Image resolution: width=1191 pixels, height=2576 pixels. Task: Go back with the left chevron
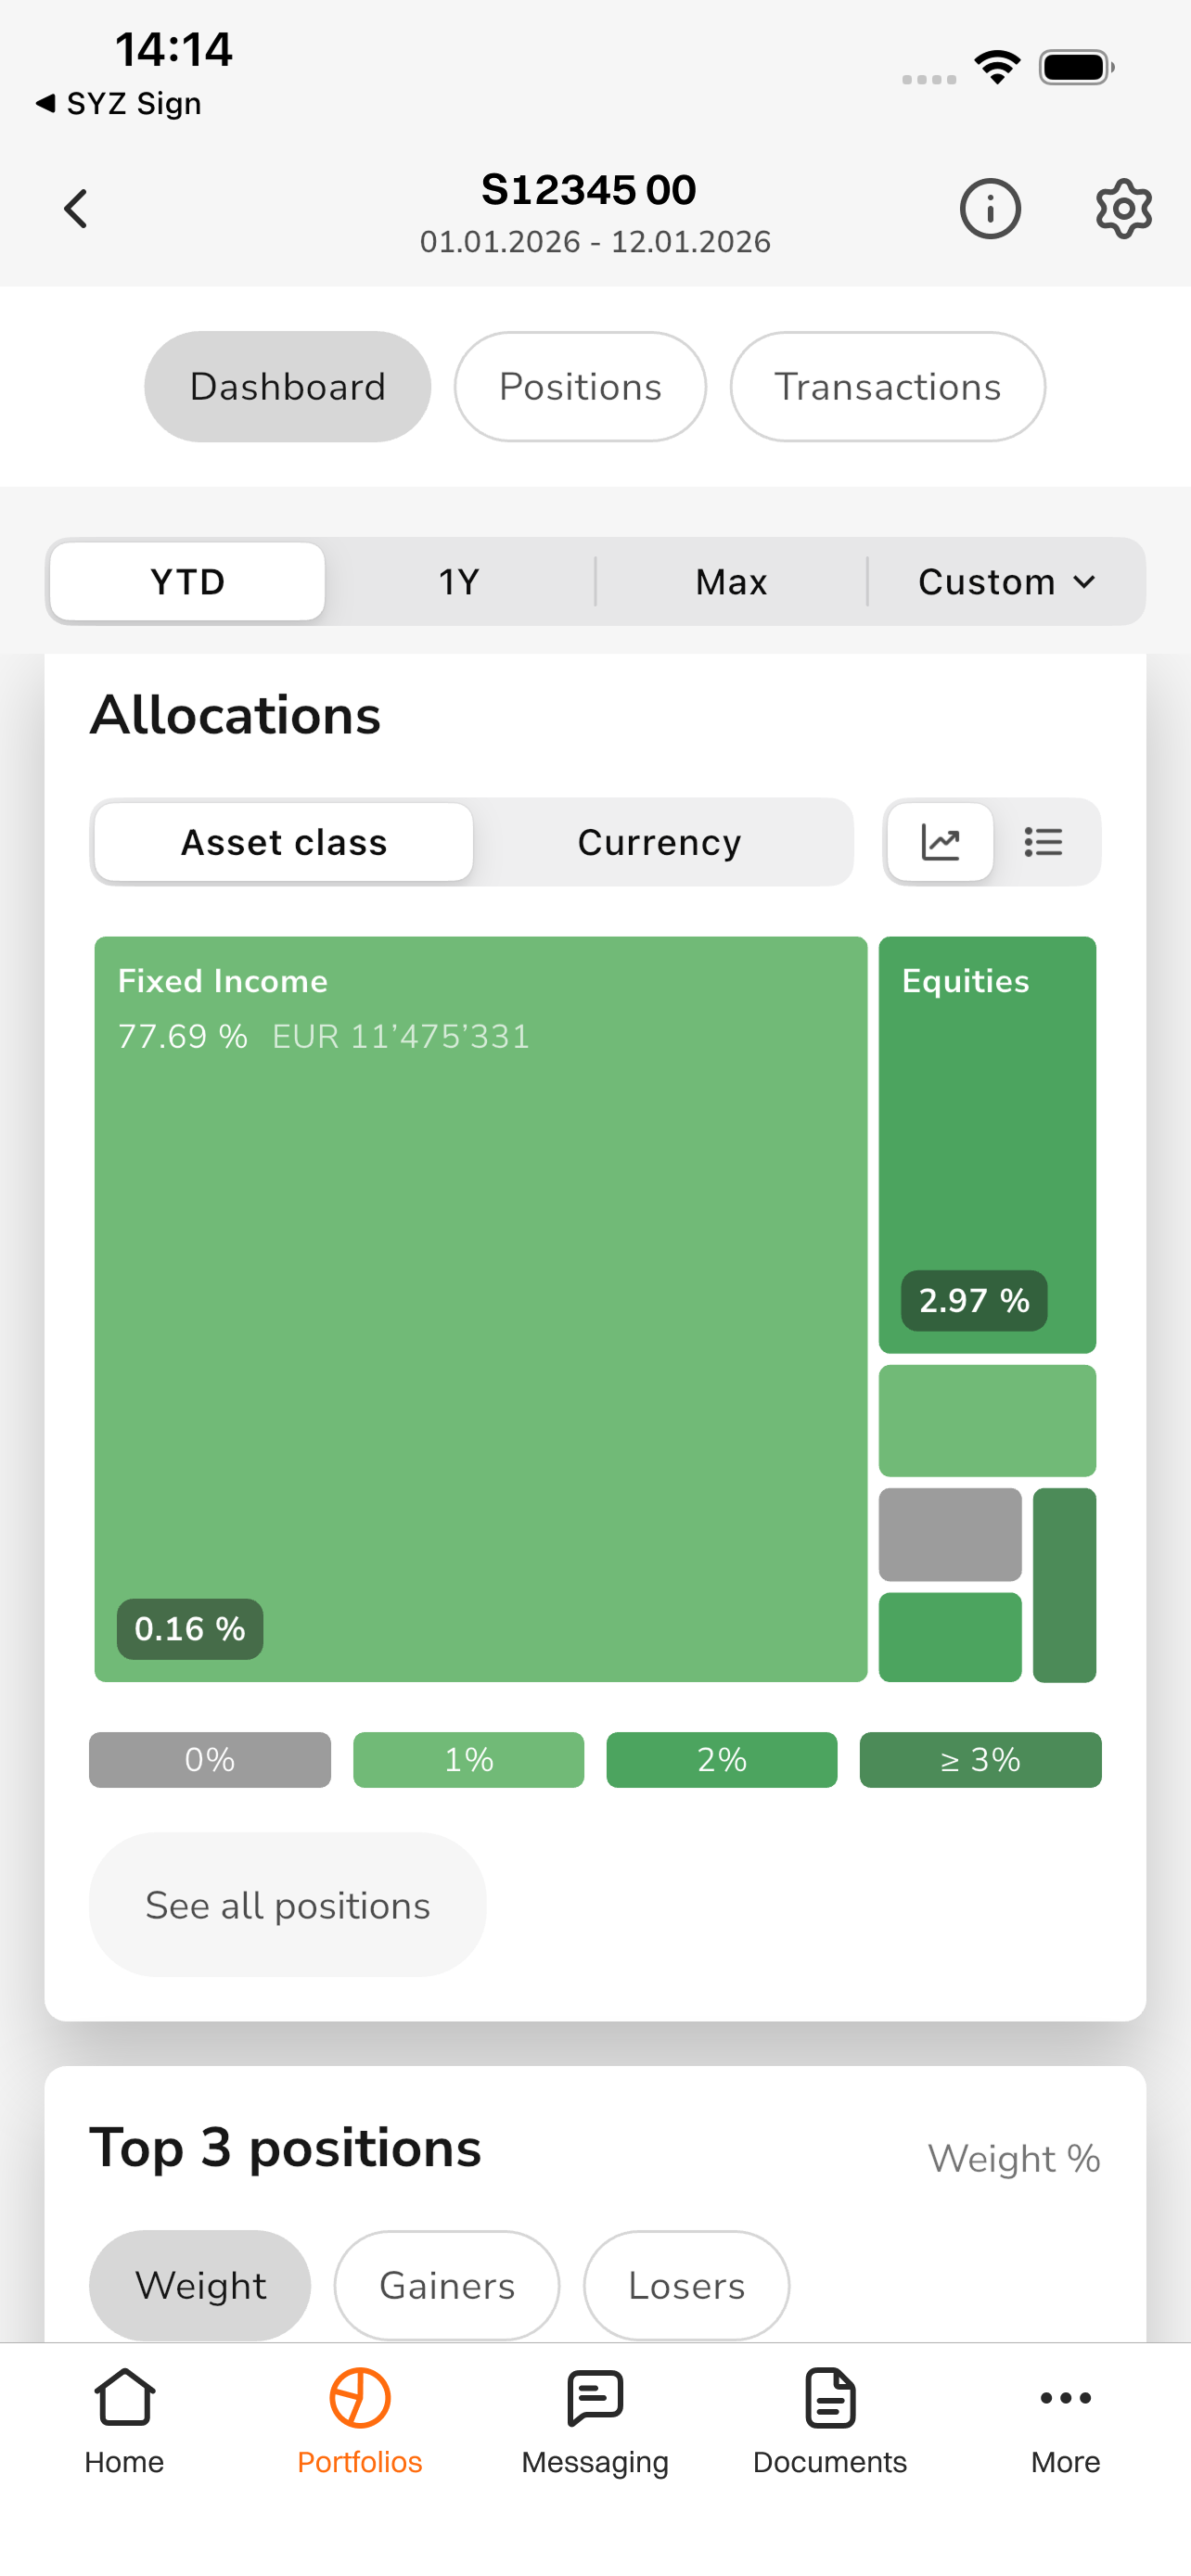[x=76, y=209]
